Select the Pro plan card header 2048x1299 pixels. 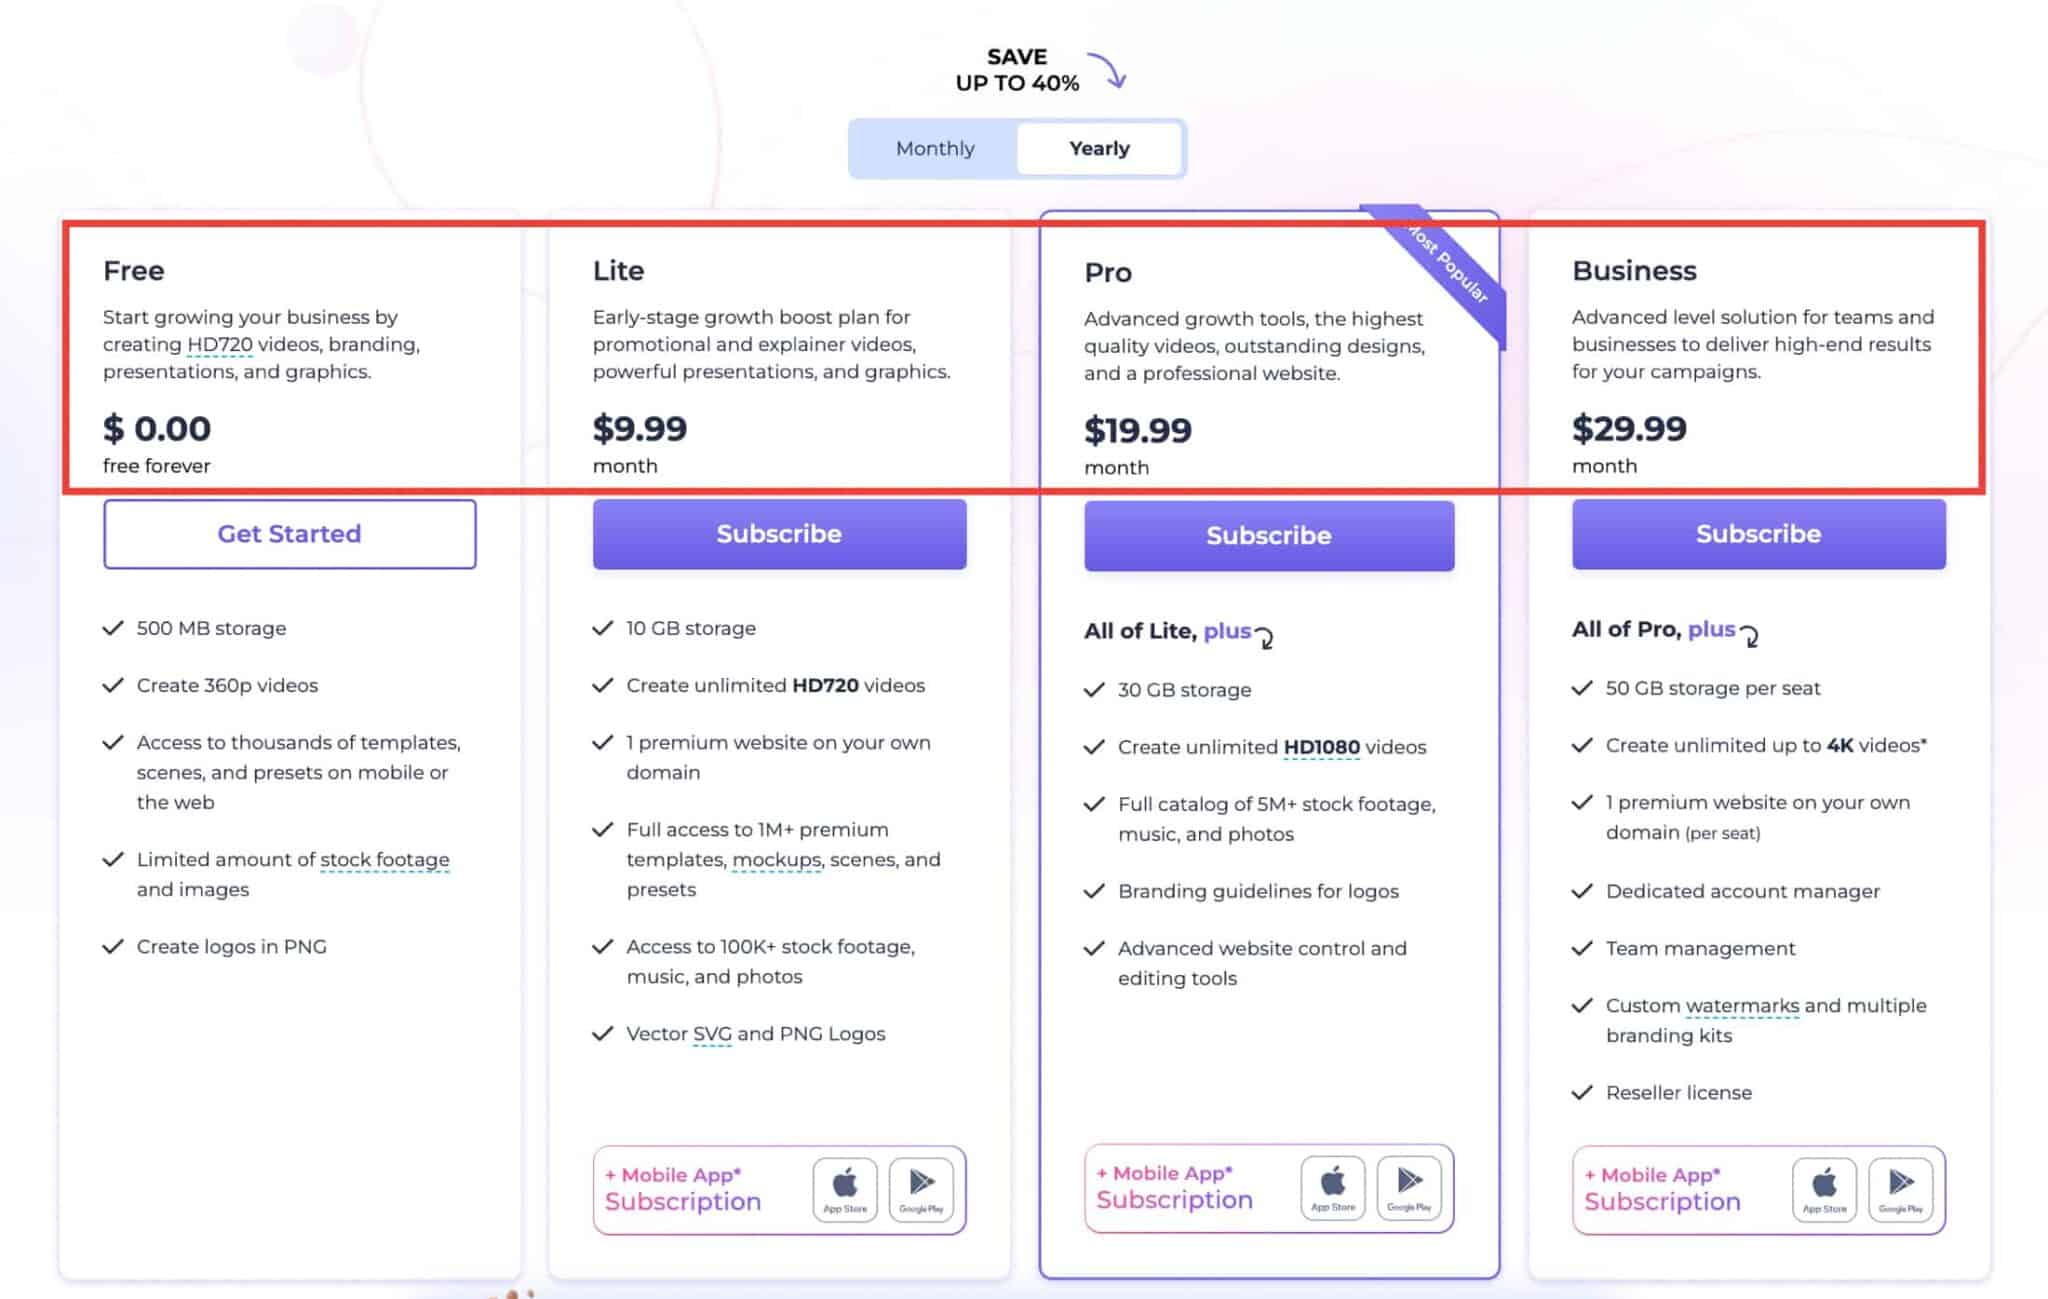click(1108, 272)
